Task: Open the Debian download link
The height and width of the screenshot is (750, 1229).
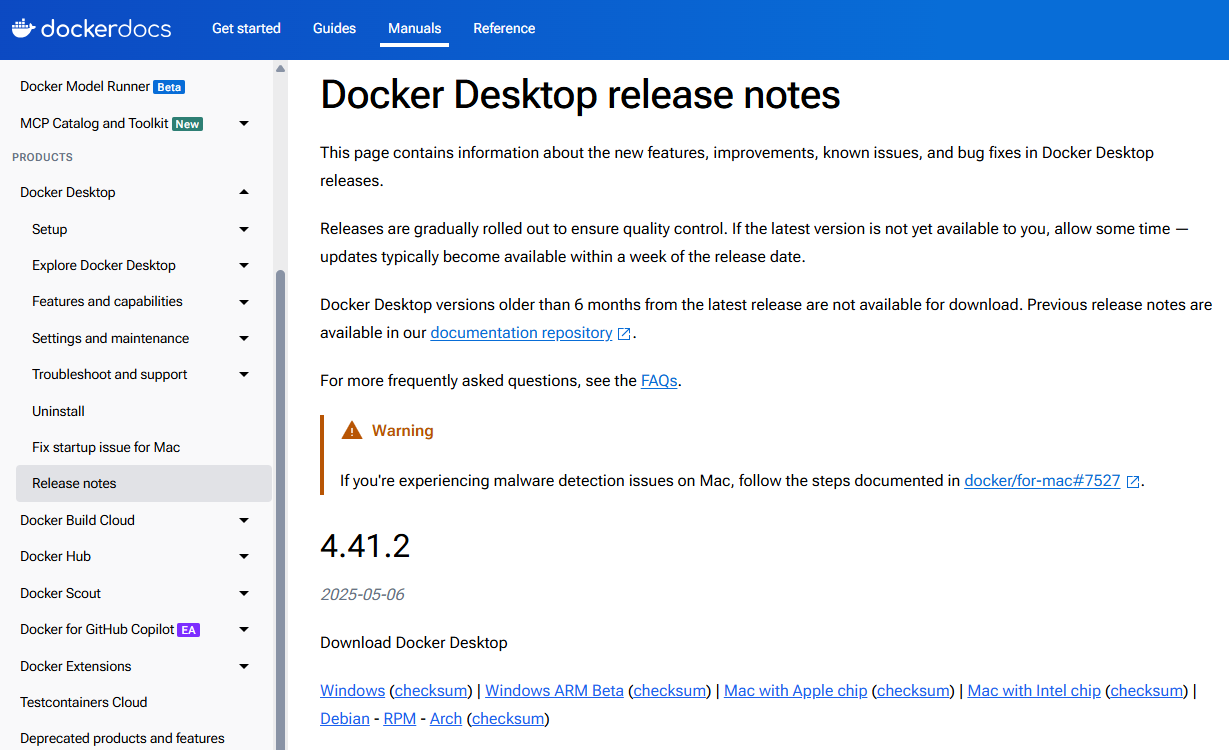Action: tap(344, 718)
